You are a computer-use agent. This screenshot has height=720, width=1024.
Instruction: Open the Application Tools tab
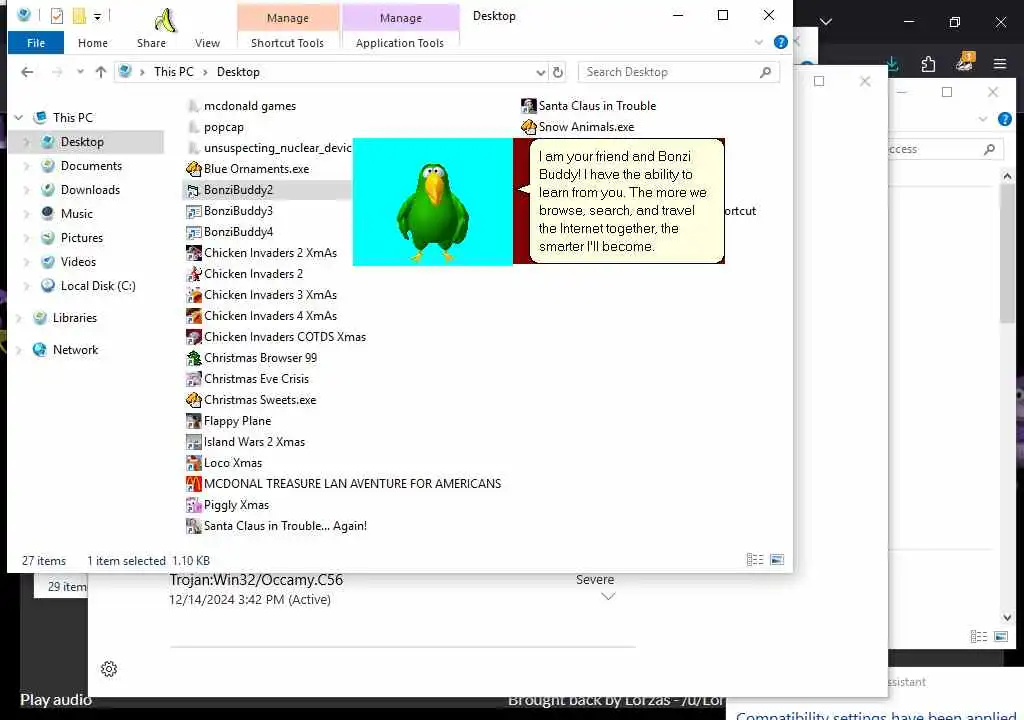(400, 43)
